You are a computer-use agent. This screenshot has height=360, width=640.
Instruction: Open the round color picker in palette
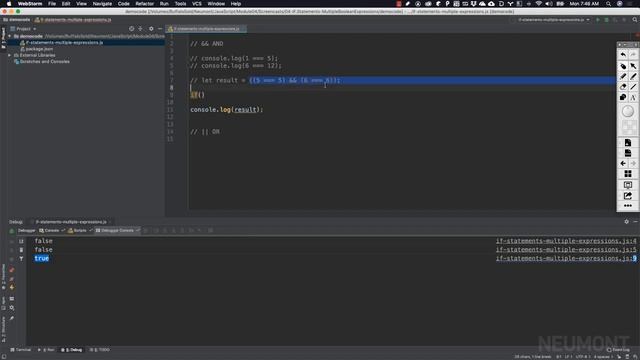(x=628, y=111)
